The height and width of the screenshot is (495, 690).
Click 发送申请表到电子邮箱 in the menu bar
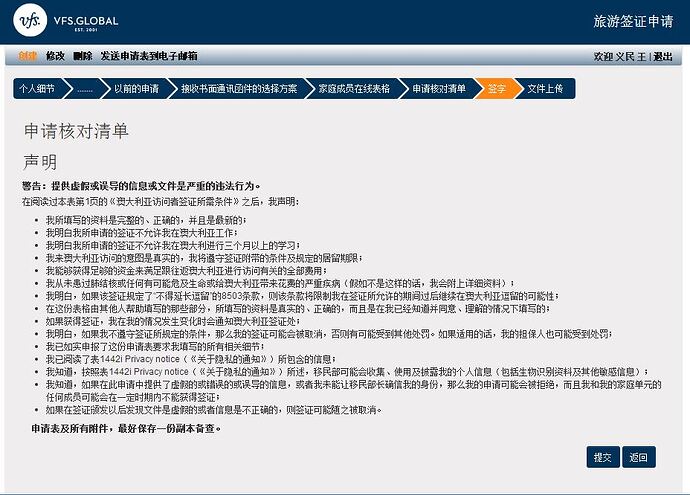tap(148, 56)
